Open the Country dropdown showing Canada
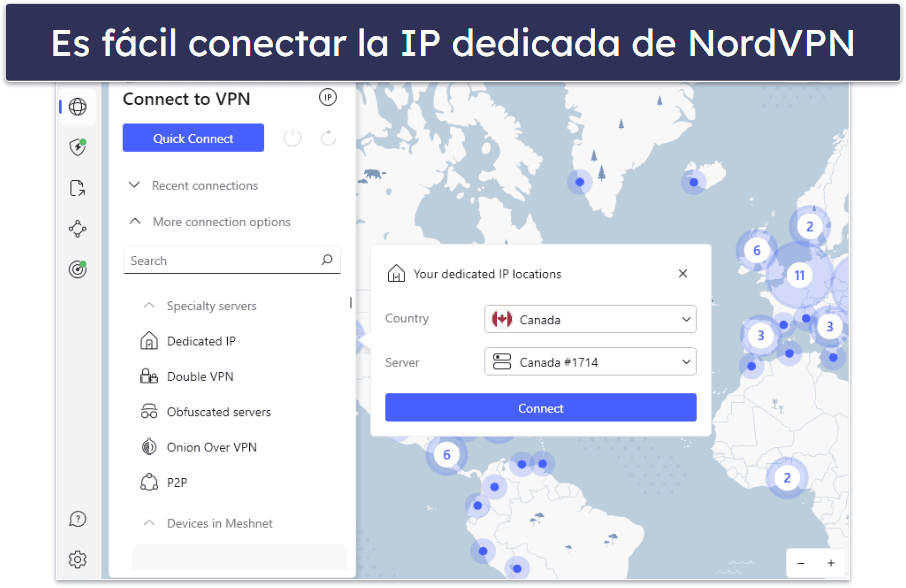Screen dimensions: 906x588 click(590, 319)
